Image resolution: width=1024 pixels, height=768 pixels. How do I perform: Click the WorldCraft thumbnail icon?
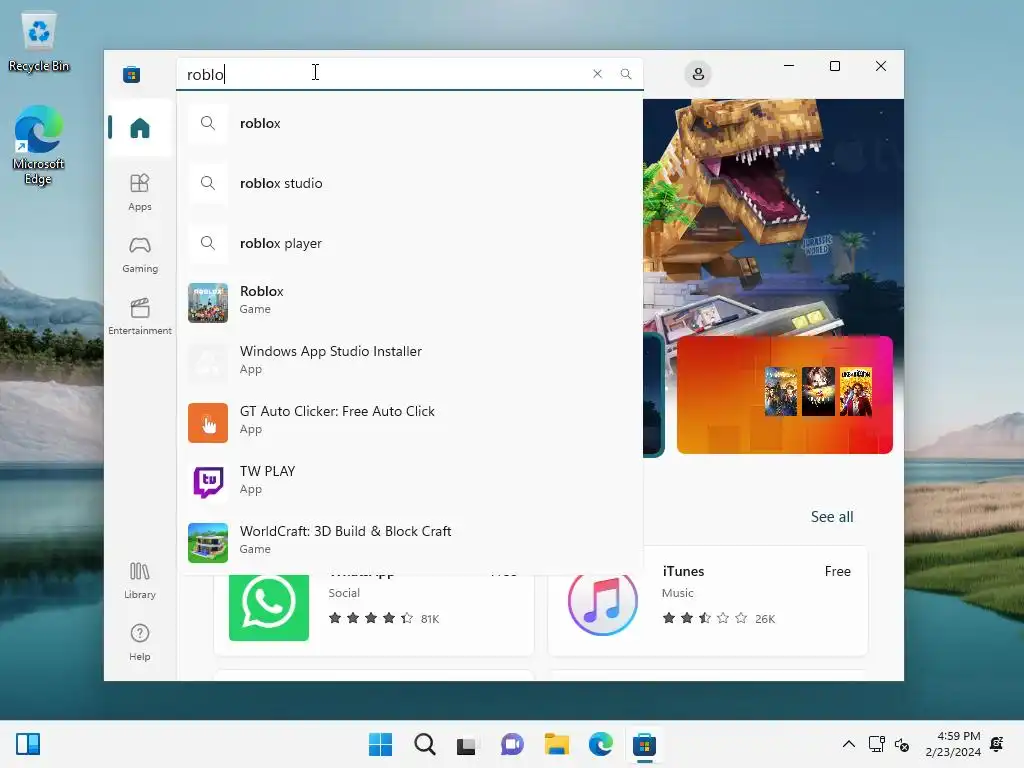pos(208,543)
